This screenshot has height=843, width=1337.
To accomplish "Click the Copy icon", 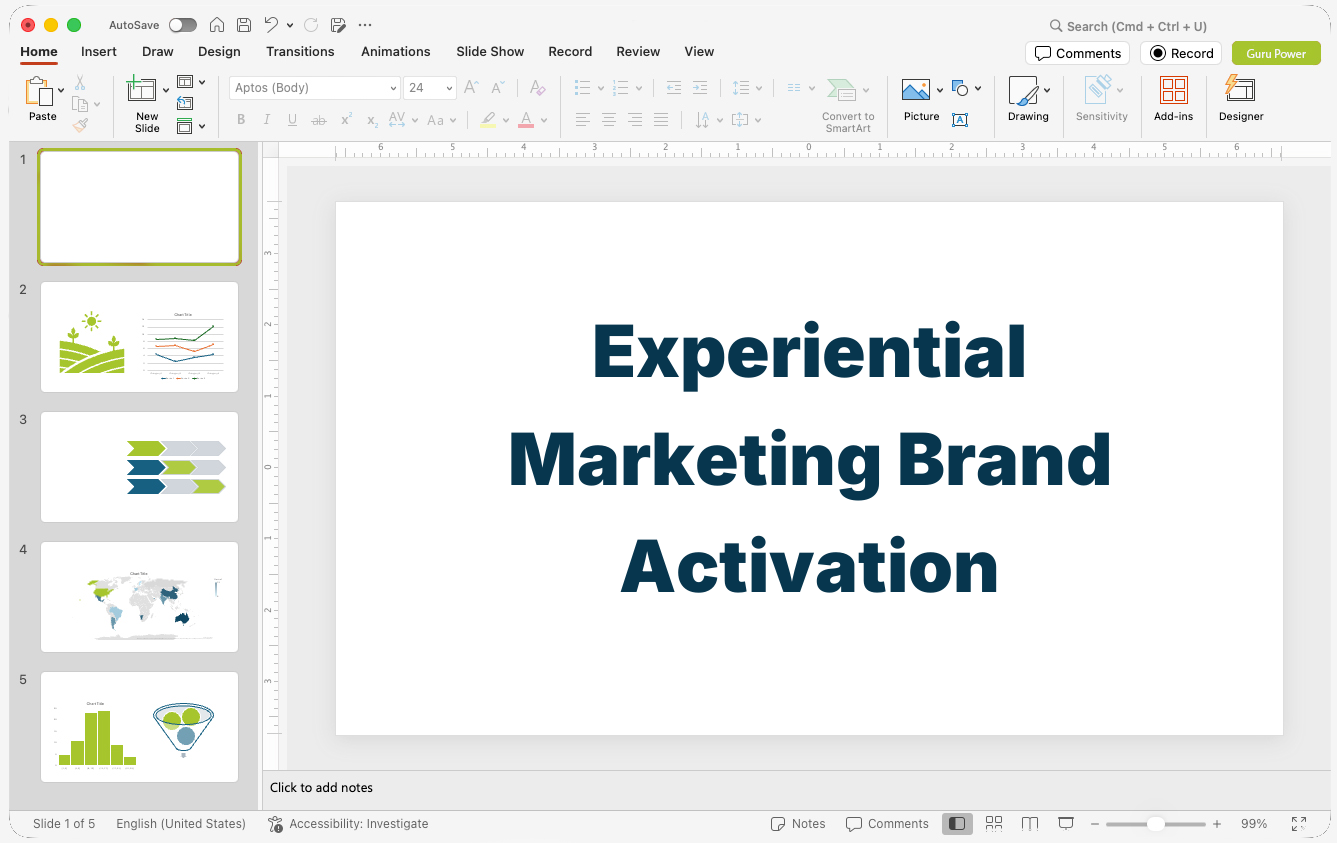I will [x=80, y=104].
